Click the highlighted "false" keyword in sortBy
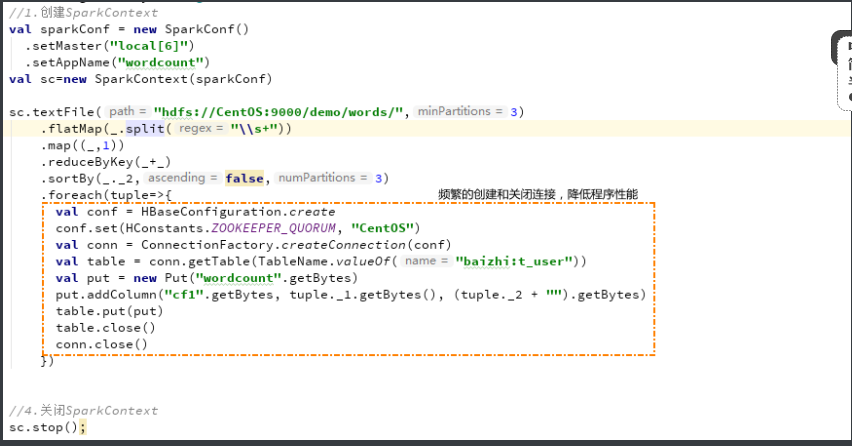Image resolution: width=852 pixels, height=446 pixels. coord(245,178)
